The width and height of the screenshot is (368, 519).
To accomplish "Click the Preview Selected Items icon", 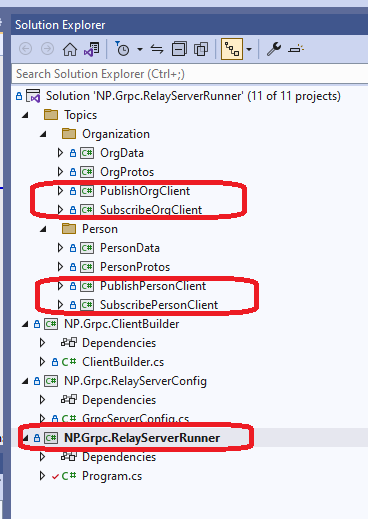I will (x=296, y=49).
